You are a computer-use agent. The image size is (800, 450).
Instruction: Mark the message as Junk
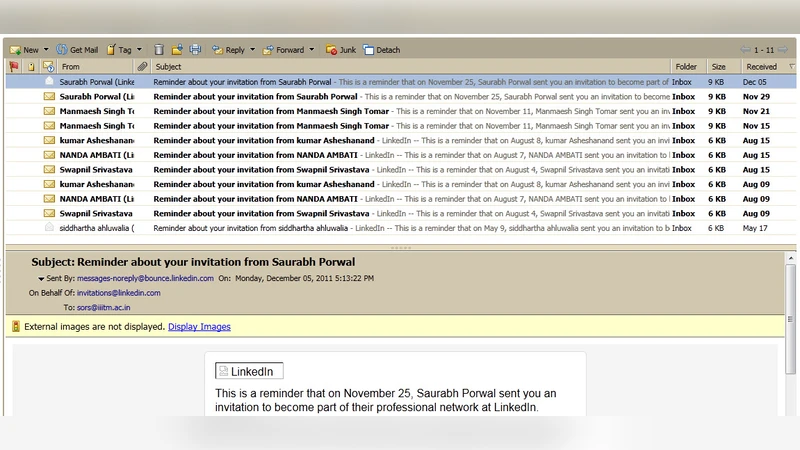[x=341, y=50]
